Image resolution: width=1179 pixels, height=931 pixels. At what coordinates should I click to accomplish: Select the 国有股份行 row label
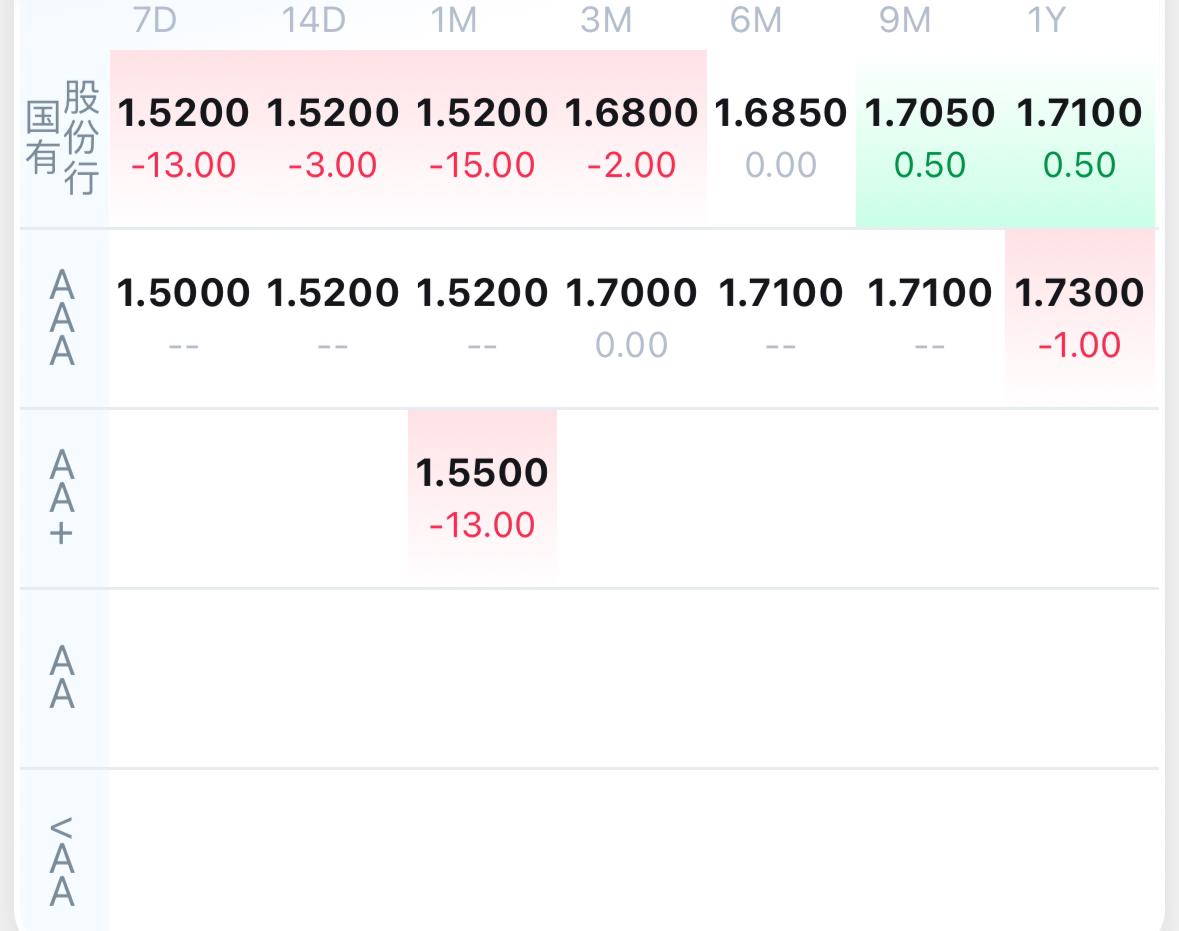click(63, 139)
